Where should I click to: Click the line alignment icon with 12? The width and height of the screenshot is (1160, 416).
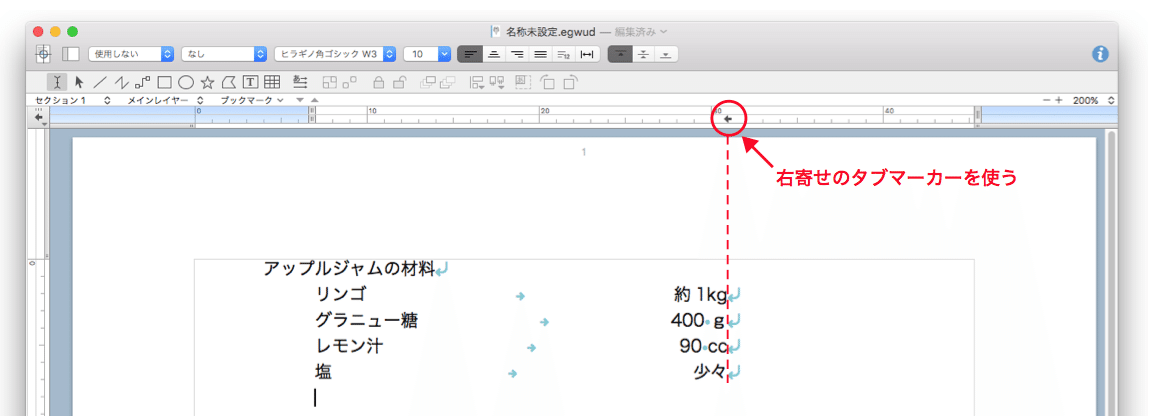coord(564,54)
